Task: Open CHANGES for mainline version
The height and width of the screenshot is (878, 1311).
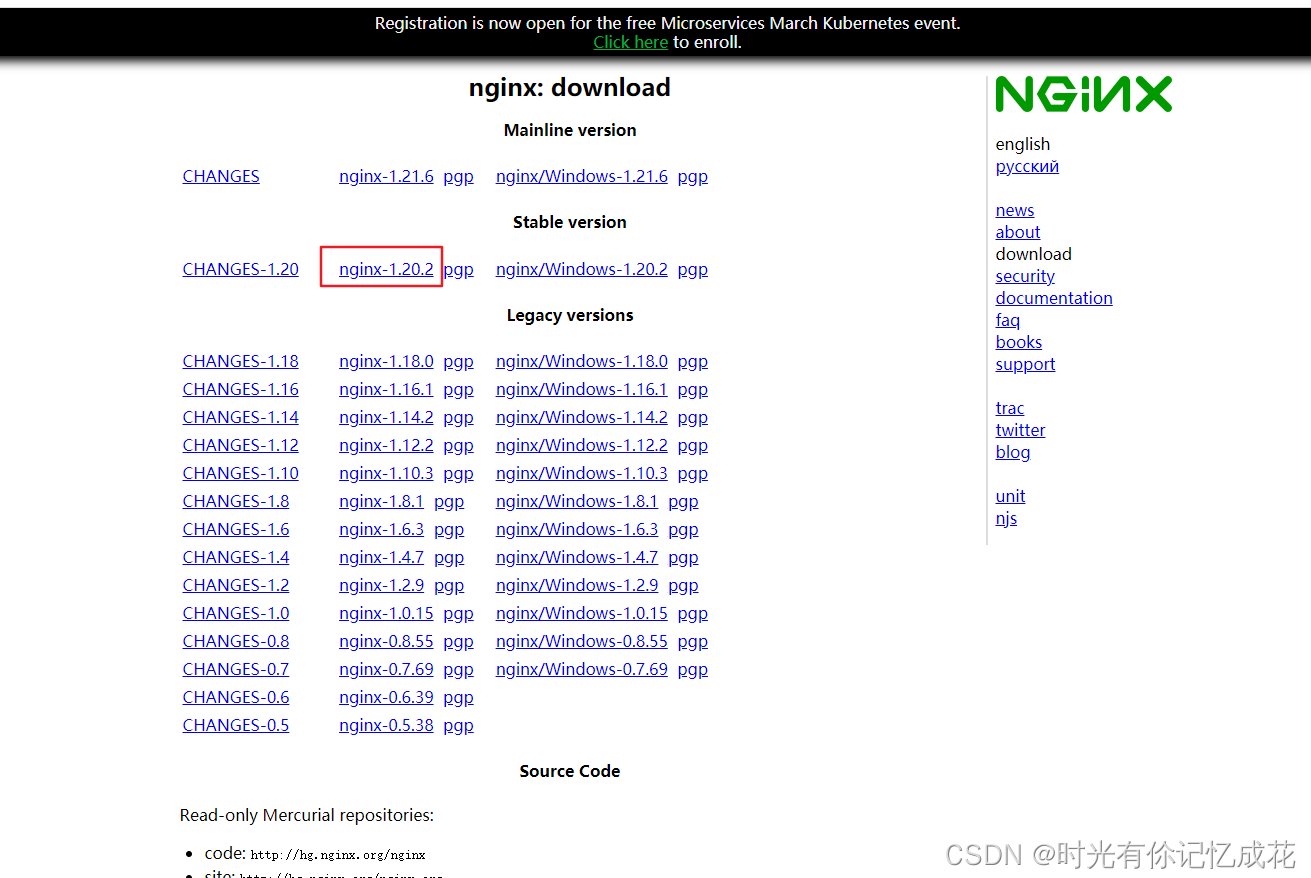Action: pyautogui.click(x=220, y=176)
